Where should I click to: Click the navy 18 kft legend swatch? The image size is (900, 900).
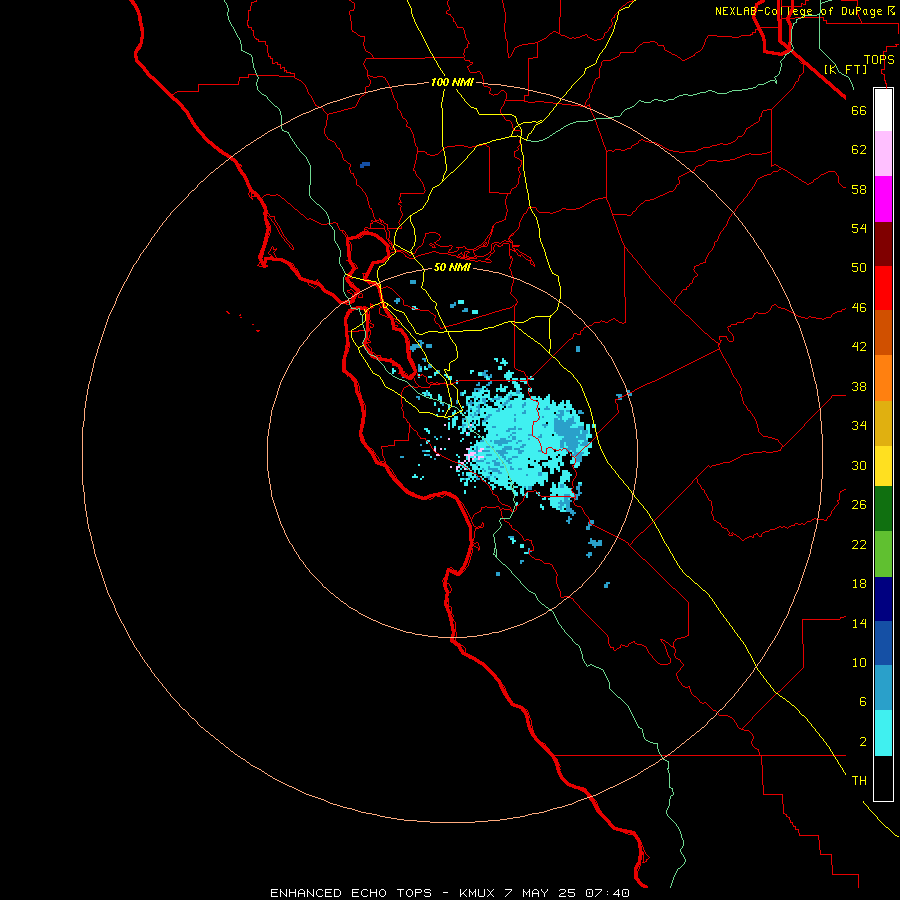883,599
